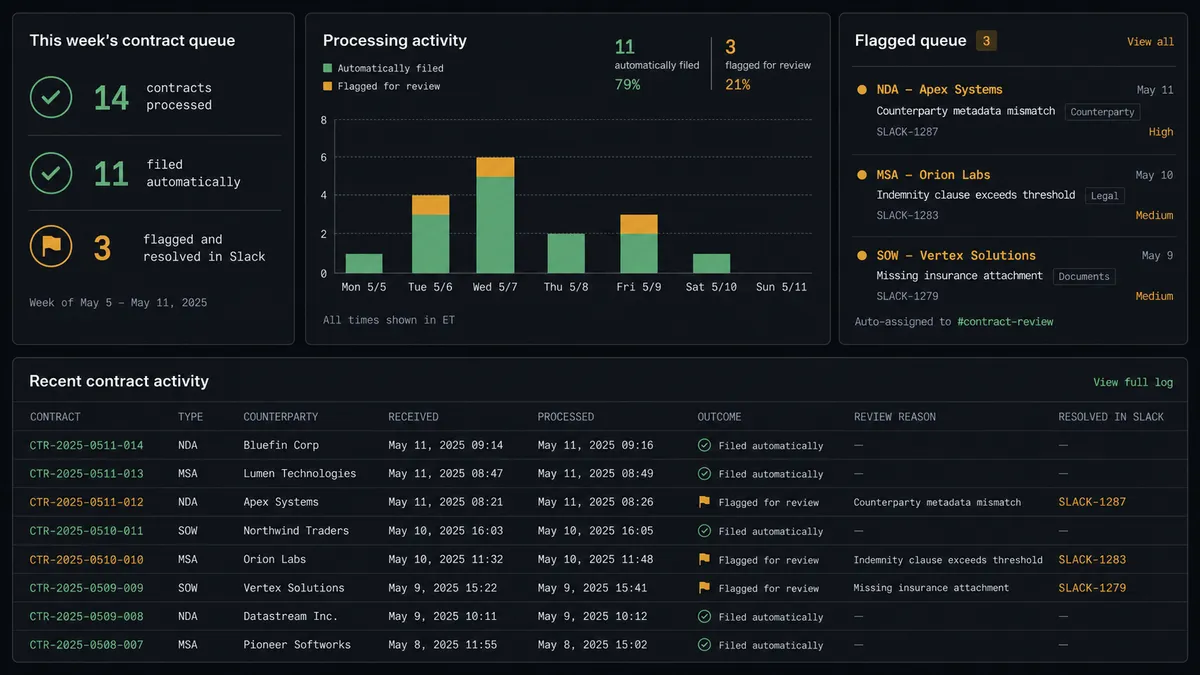
Task: Click the flag icon in the Apex Systems table row
Action: tap(704, 502)
